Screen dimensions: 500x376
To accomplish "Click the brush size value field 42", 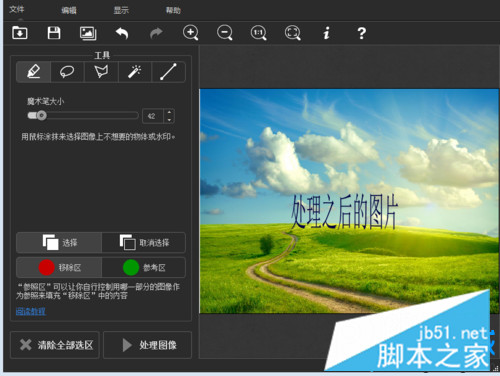I will pos(153,116).
